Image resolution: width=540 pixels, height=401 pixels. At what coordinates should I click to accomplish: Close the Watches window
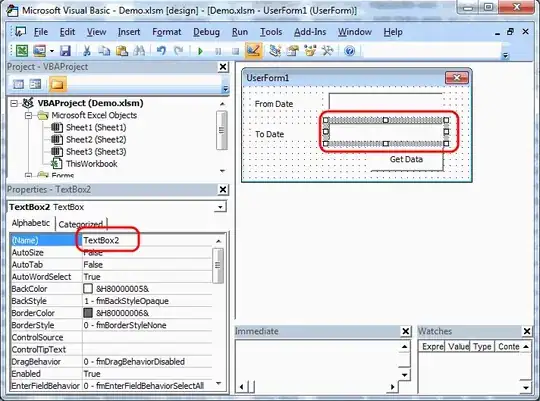point(527,331)
